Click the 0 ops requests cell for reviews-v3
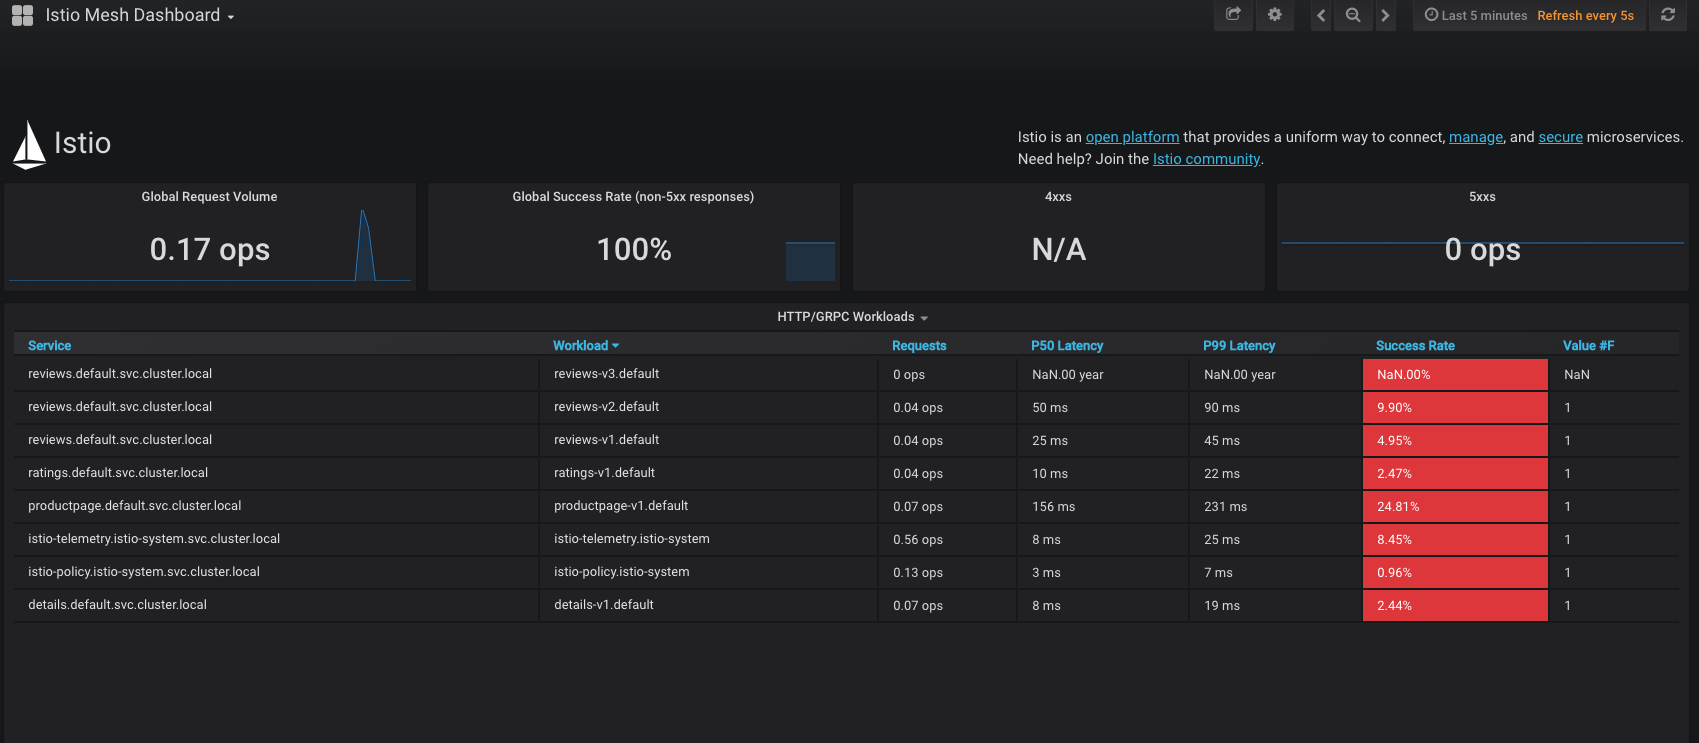The width and height of the screenshot is (1699, 743). tap(948, 374)
